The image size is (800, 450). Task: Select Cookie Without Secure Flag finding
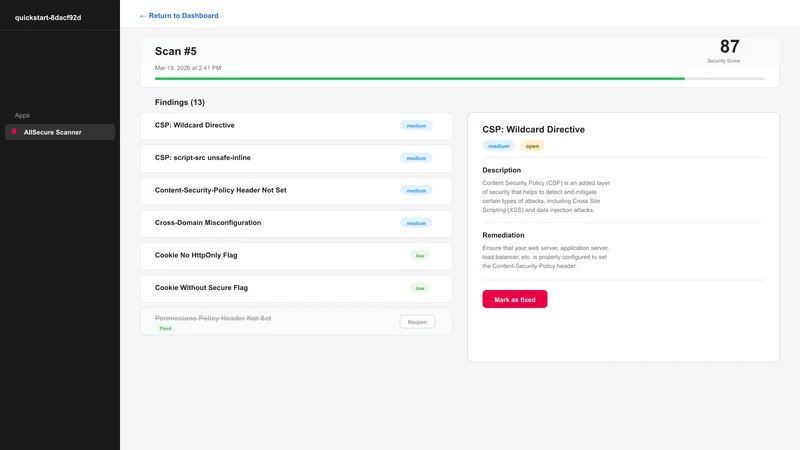296,288
